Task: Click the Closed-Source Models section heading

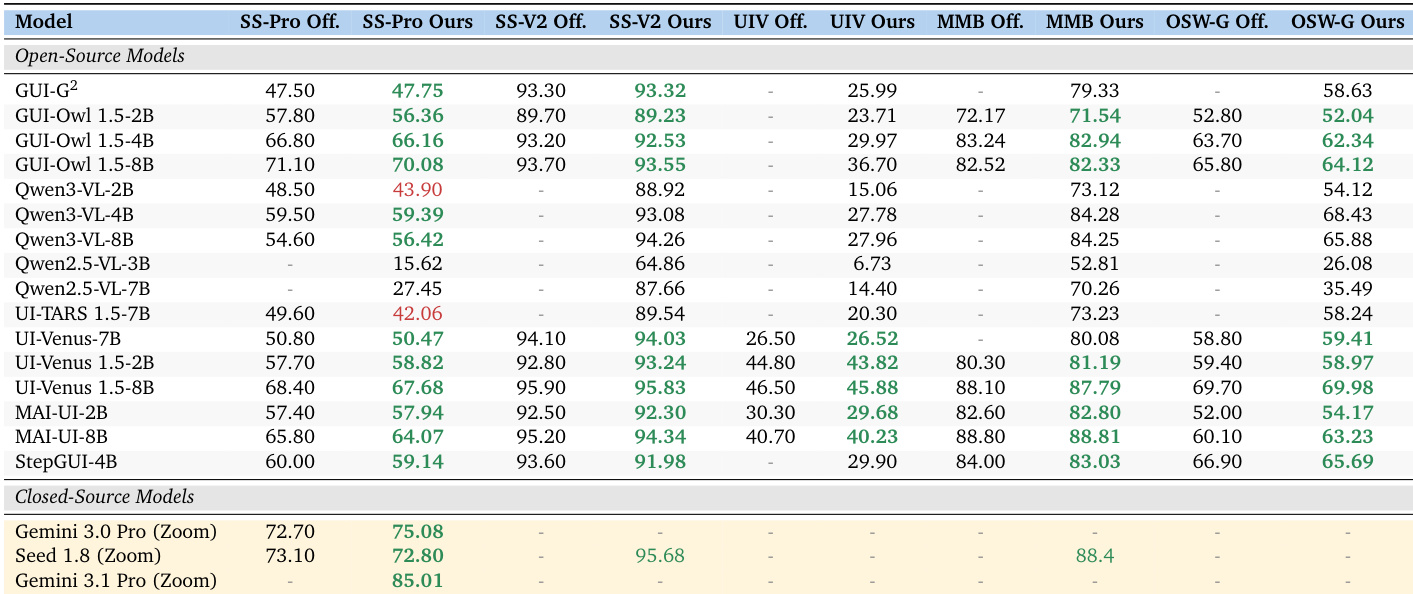Action: tap(104, 497)
